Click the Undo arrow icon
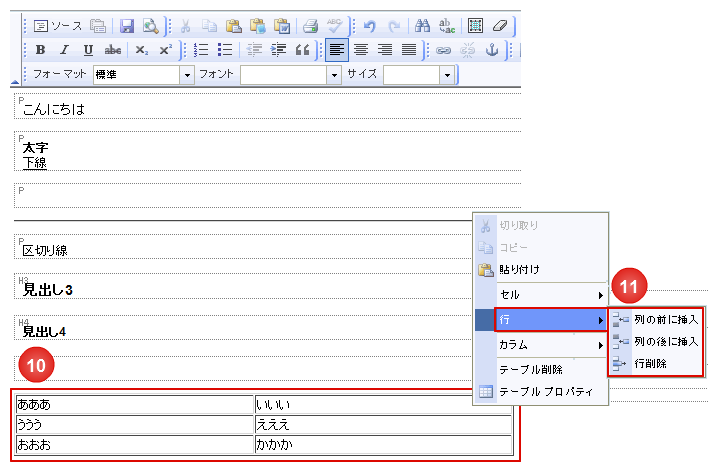 [369, 26]
